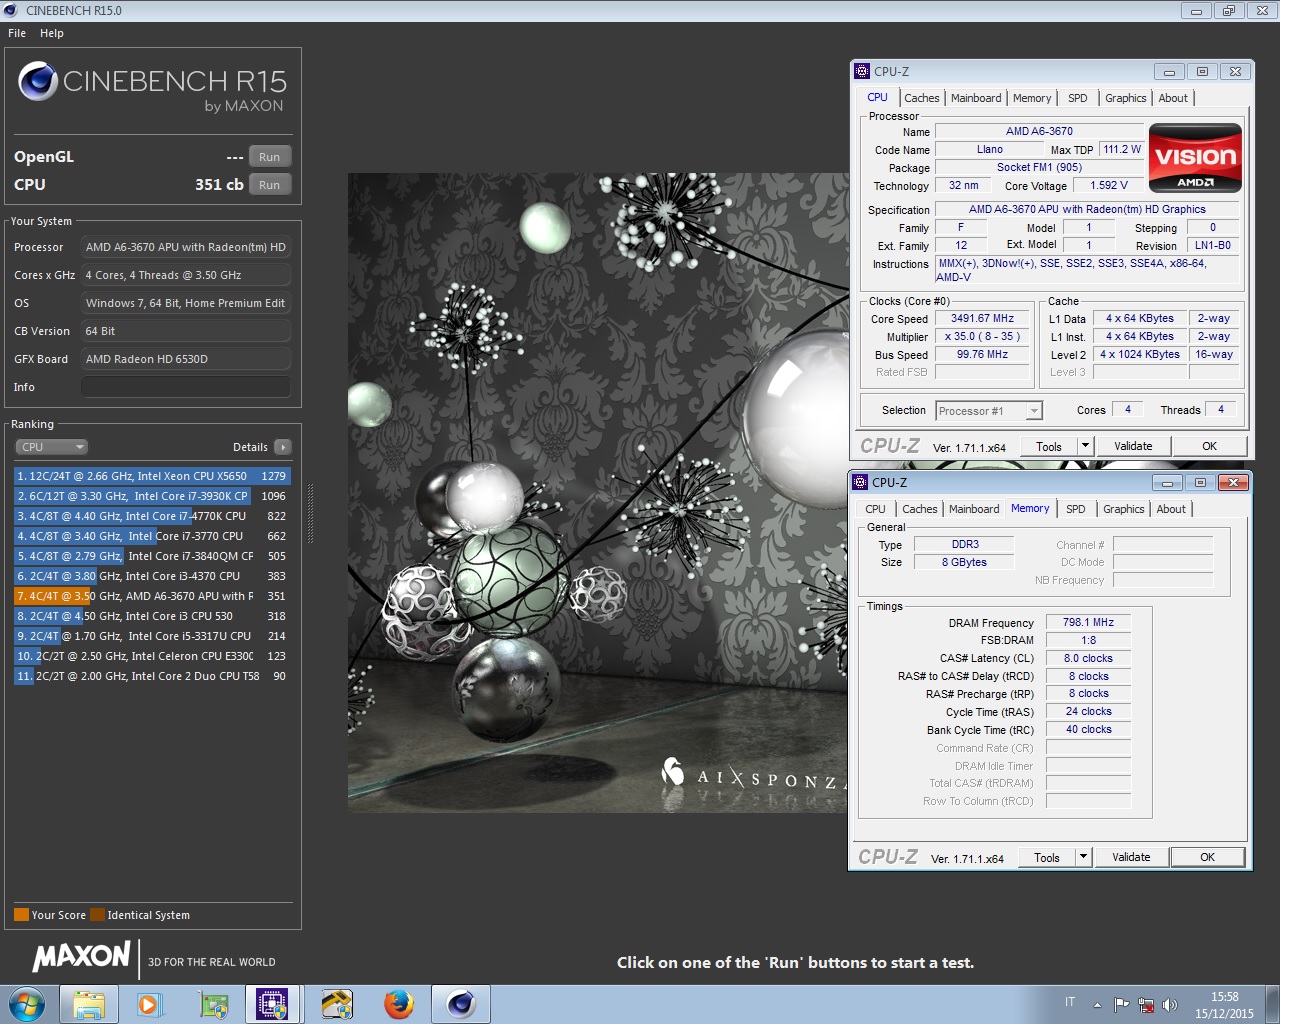Image resolution: width=1306 pixels, height=1024 pixels.
Task: Open SPD tab in lower CPU-Z
Action: point(1075,509)
